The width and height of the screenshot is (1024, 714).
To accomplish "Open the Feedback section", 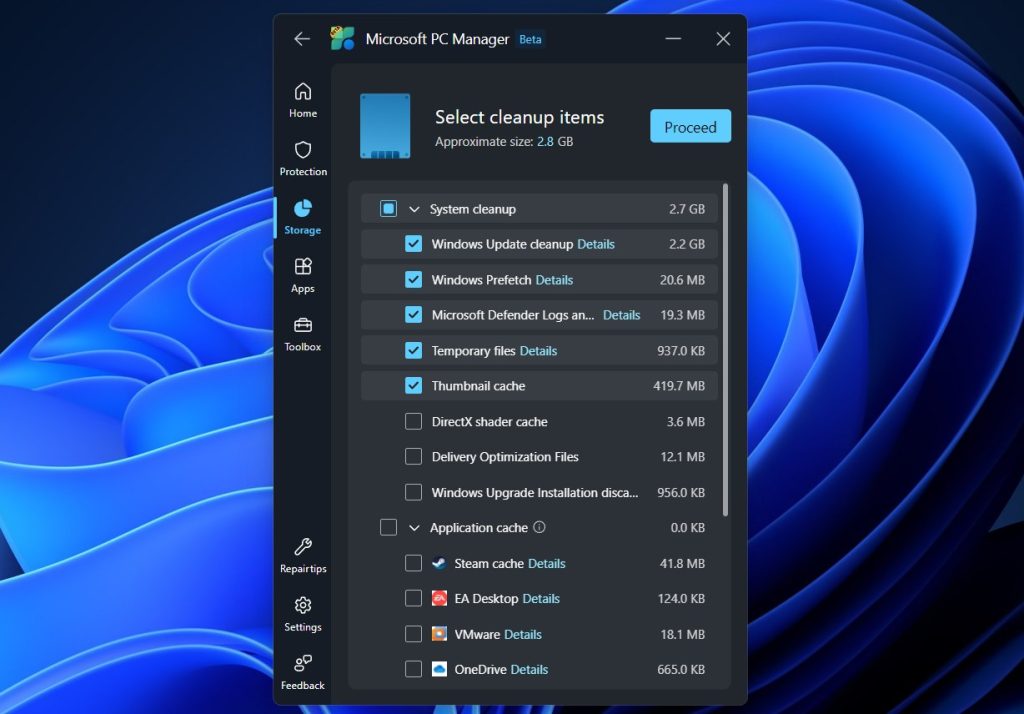I will click(x=303, y=669).
